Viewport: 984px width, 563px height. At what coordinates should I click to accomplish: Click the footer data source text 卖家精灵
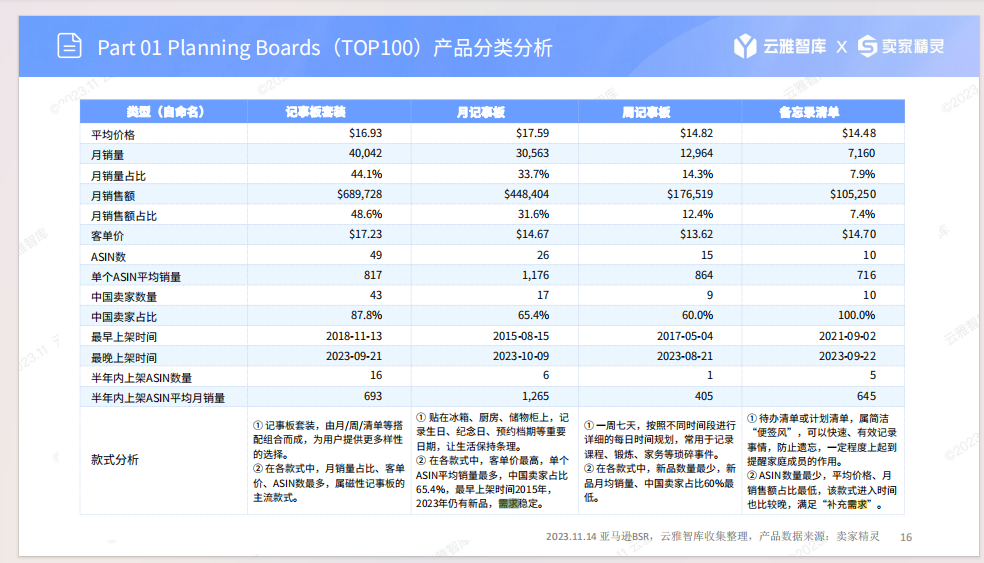[x=857, y=536]
